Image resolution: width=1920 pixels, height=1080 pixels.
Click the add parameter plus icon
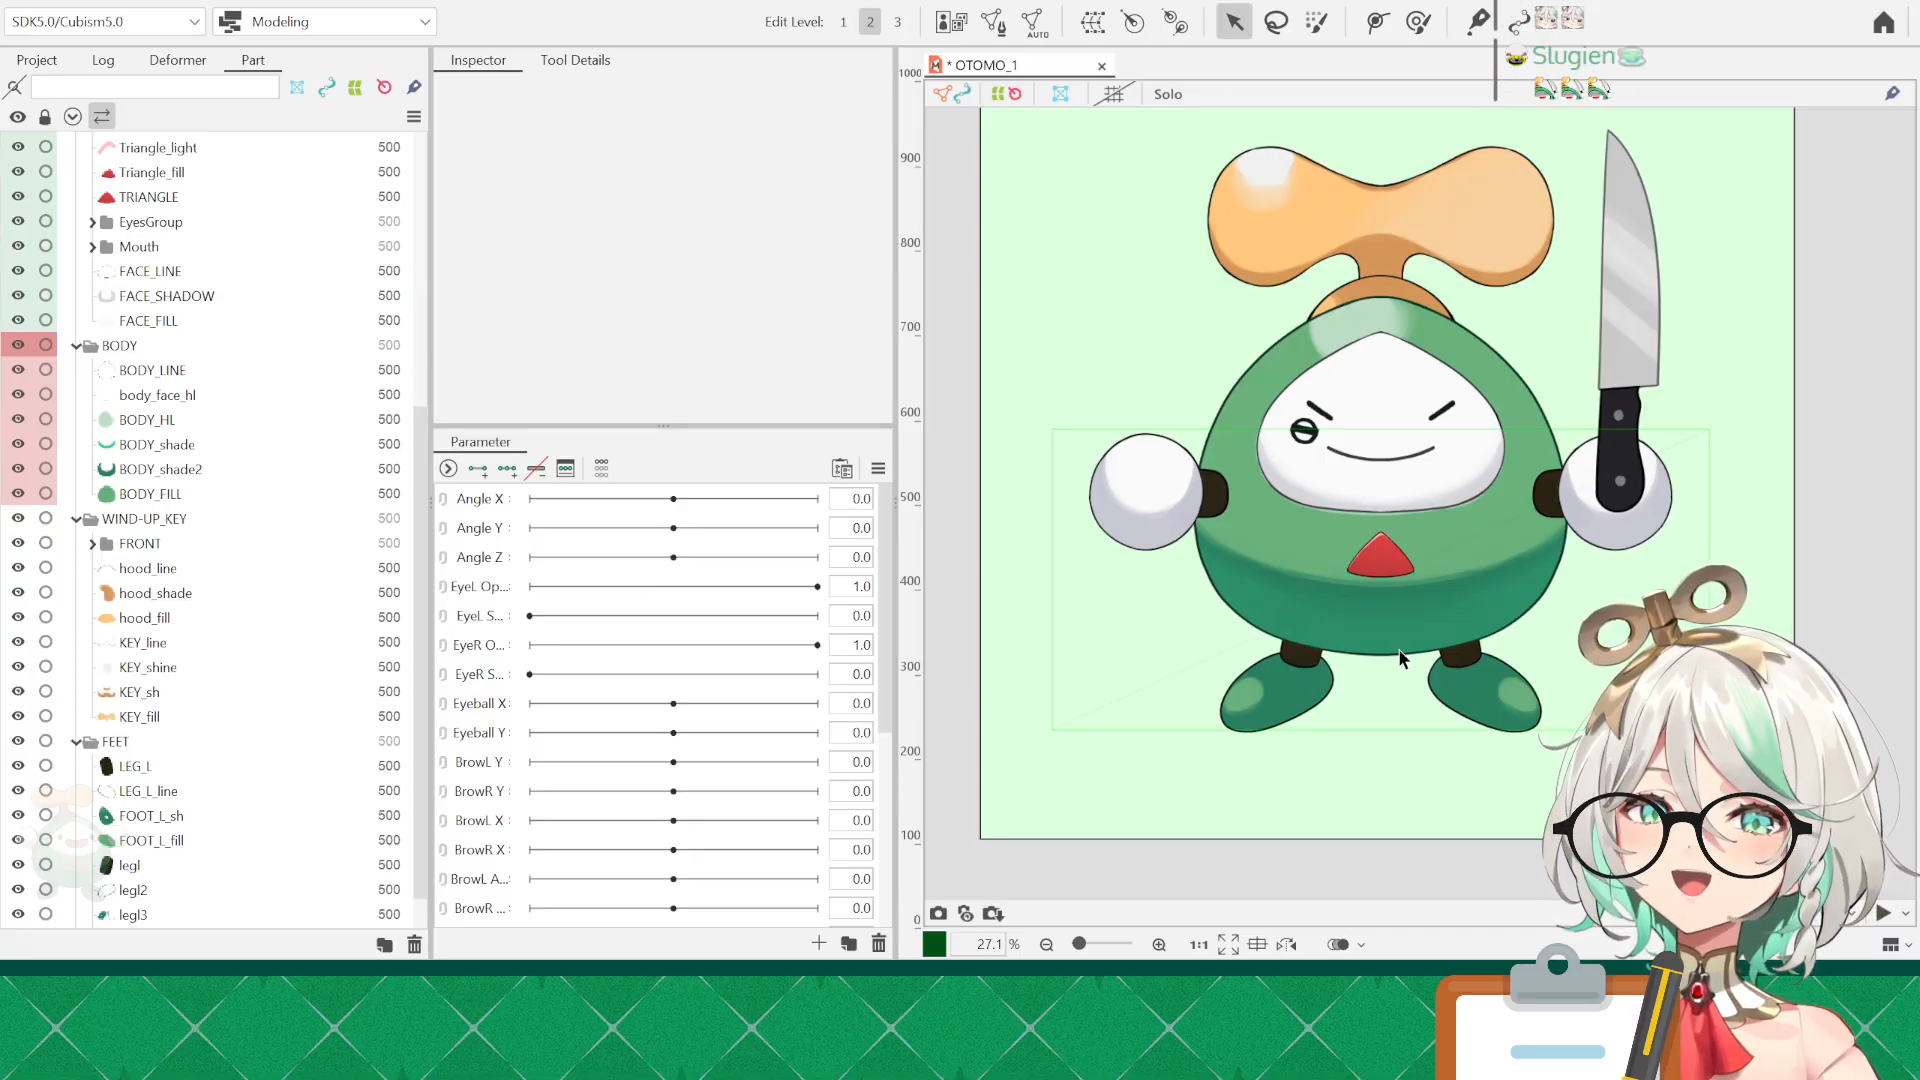[819, 943]
